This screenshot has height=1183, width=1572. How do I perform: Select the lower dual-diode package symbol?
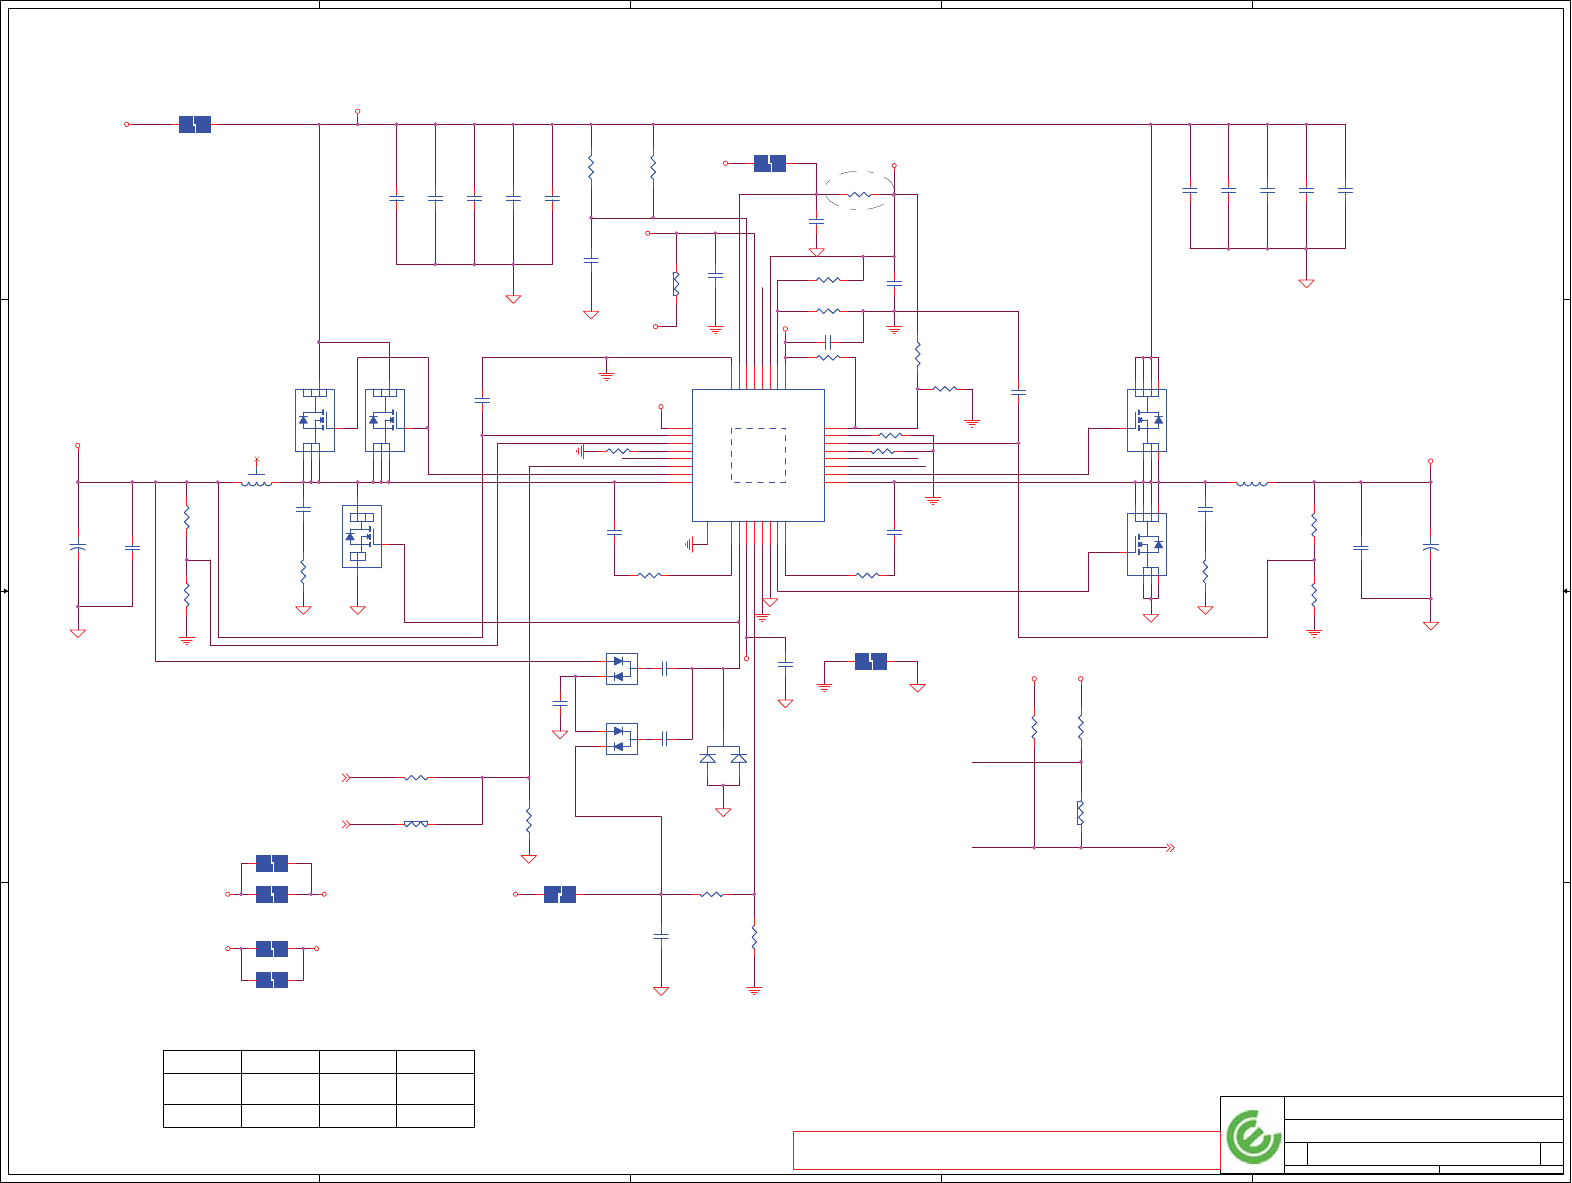622,739
